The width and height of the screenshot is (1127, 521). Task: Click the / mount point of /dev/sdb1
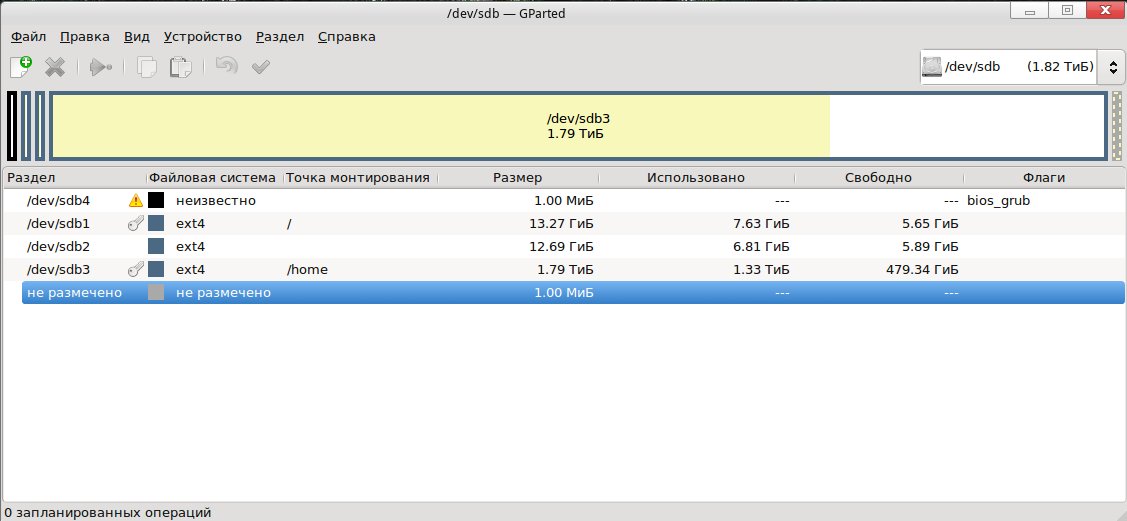tap(288, 223)
